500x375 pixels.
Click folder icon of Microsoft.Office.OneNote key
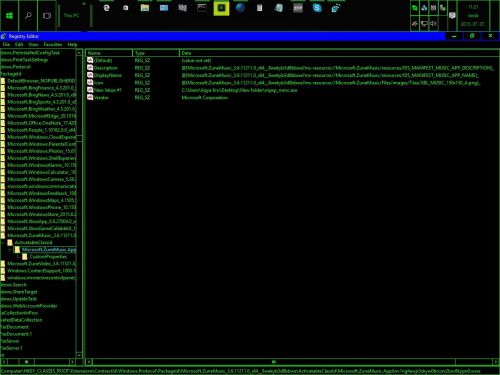tap(3, 123)
